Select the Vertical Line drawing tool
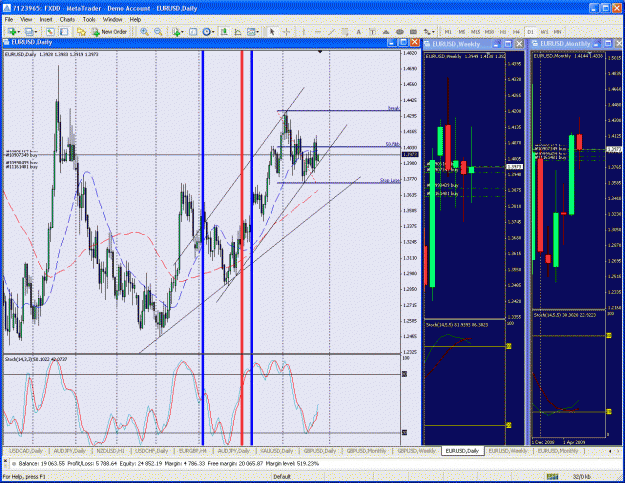 point(304,32)
